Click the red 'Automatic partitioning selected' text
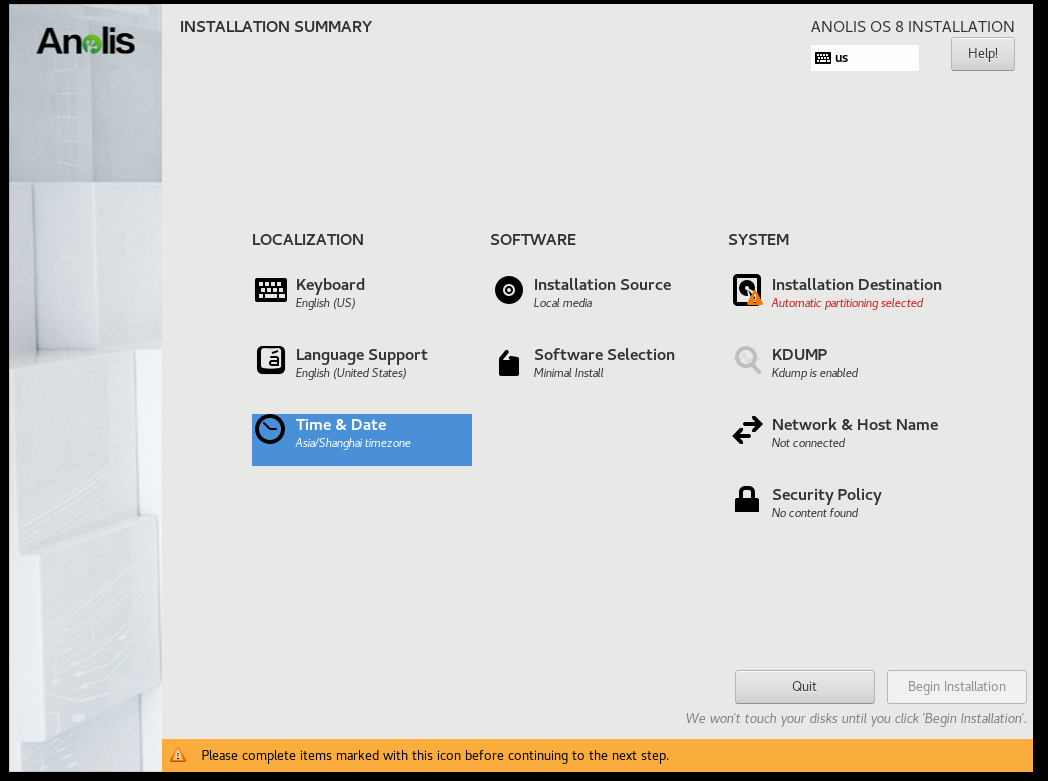Screen dimensions: 1048x781 (847, 303)
